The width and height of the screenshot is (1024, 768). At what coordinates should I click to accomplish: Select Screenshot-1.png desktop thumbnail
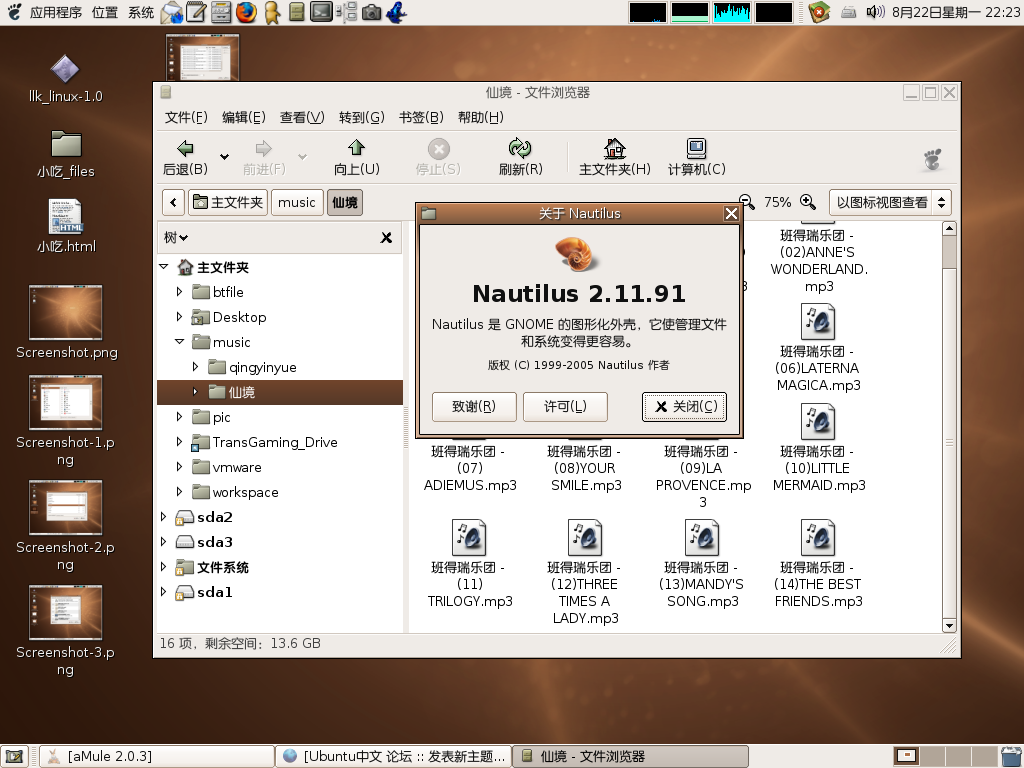point(65,402)
